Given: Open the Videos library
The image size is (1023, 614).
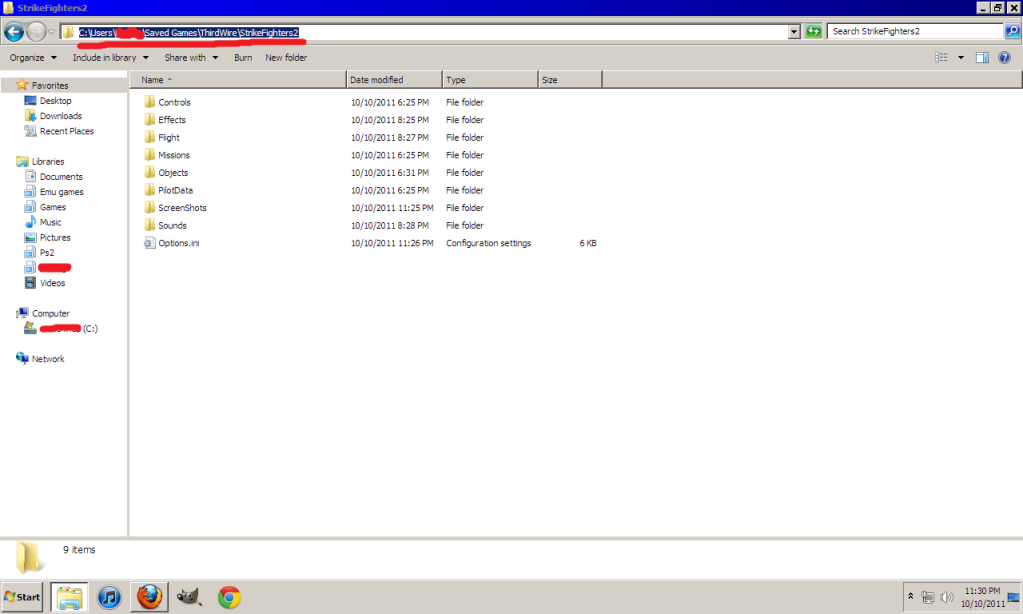Looking at the screenshot, I should 52,283.
